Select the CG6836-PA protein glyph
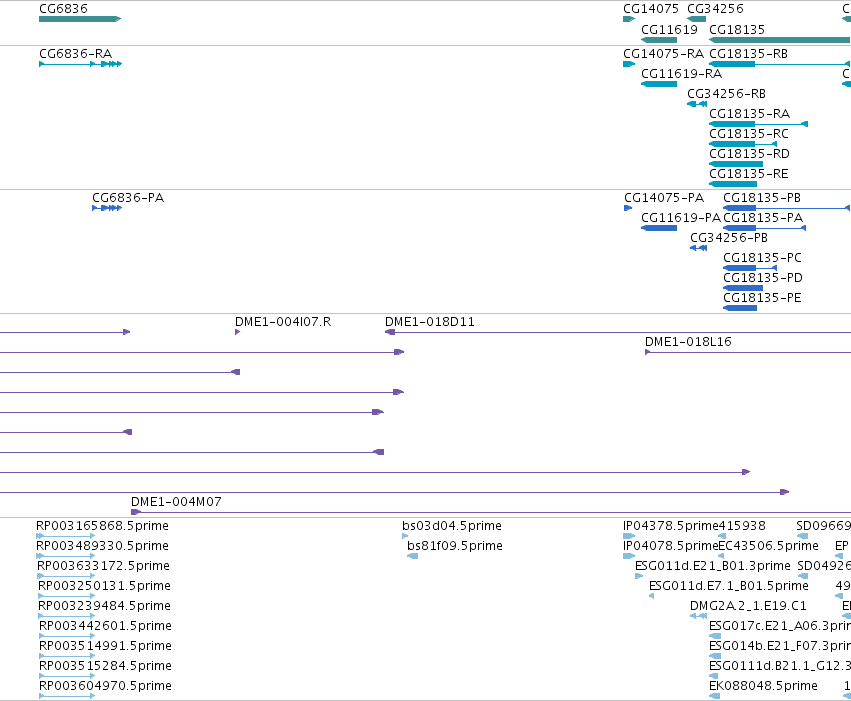 107,208
